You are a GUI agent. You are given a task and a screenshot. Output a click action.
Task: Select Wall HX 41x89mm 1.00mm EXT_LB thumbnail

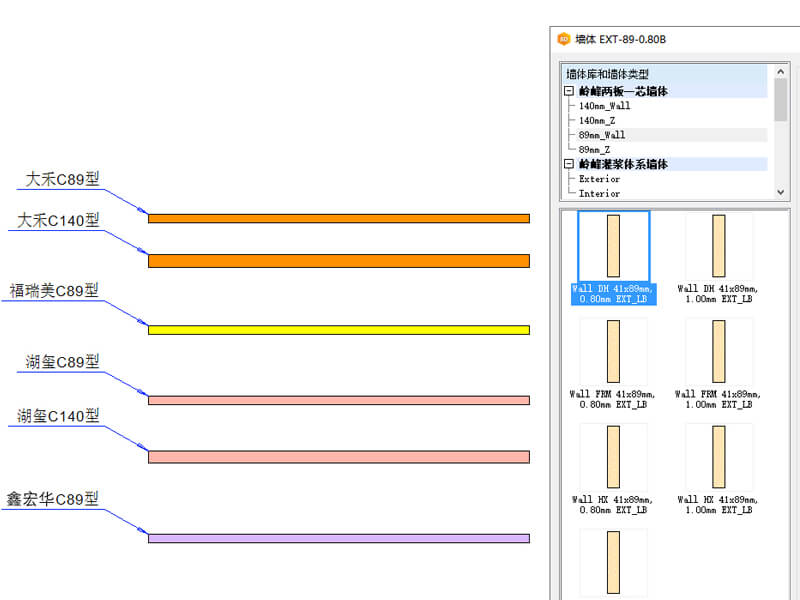coord(718,457)
